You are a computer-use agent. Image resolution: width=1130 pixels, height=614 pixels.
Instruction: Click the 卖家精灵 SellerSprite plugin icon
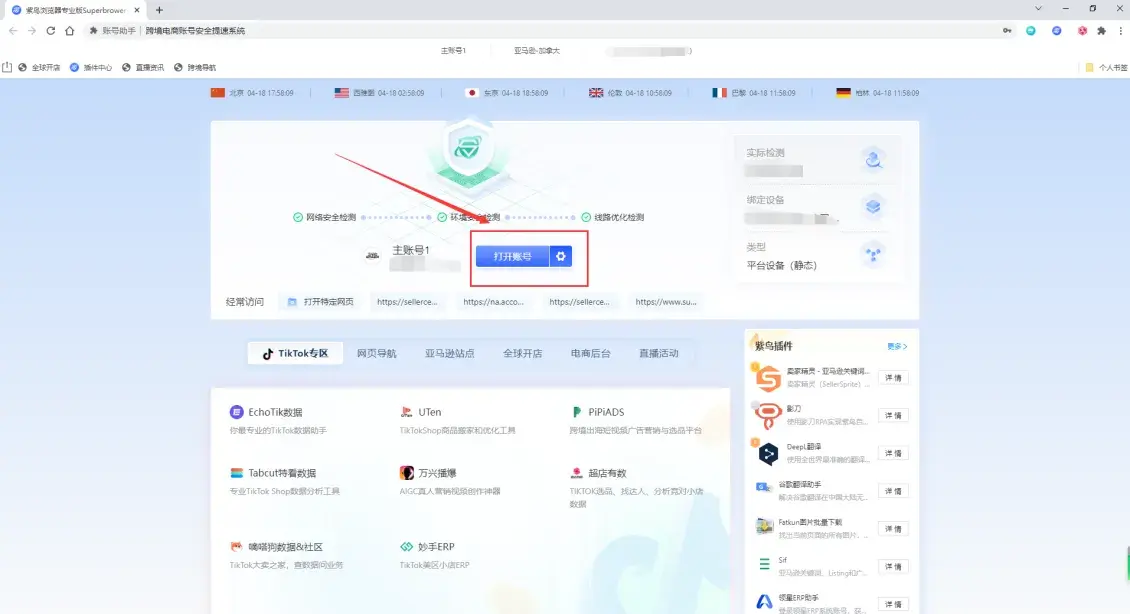(768, 378)
